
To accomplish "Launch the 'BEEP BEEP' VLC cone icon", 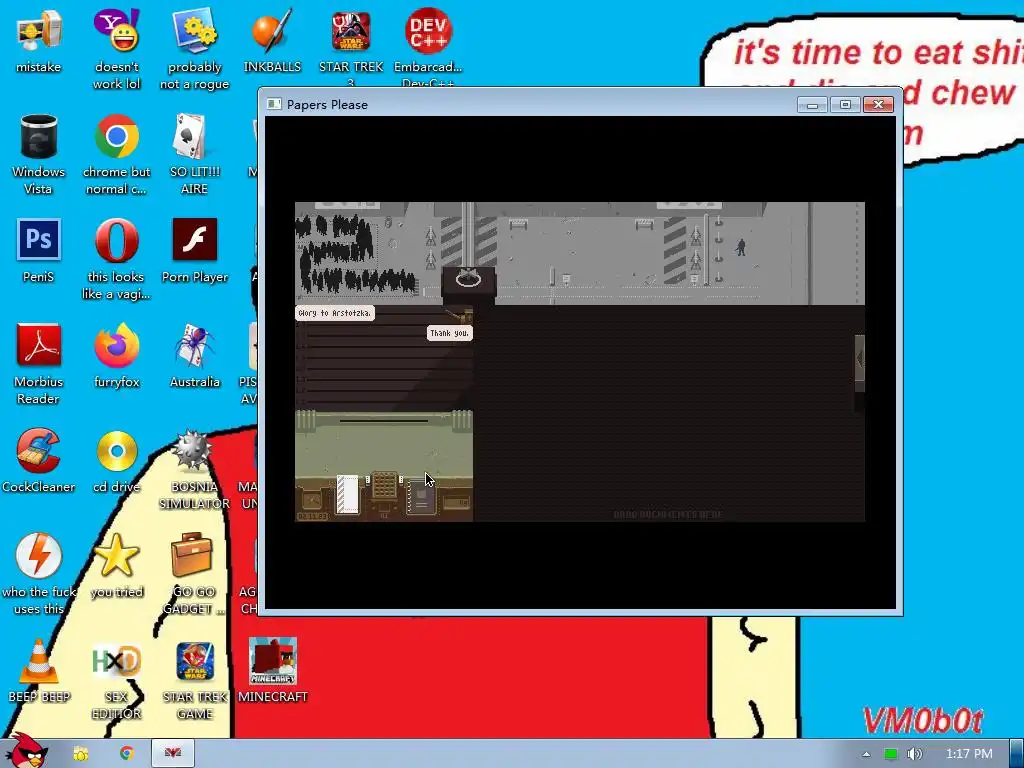I will pos(39,661).
